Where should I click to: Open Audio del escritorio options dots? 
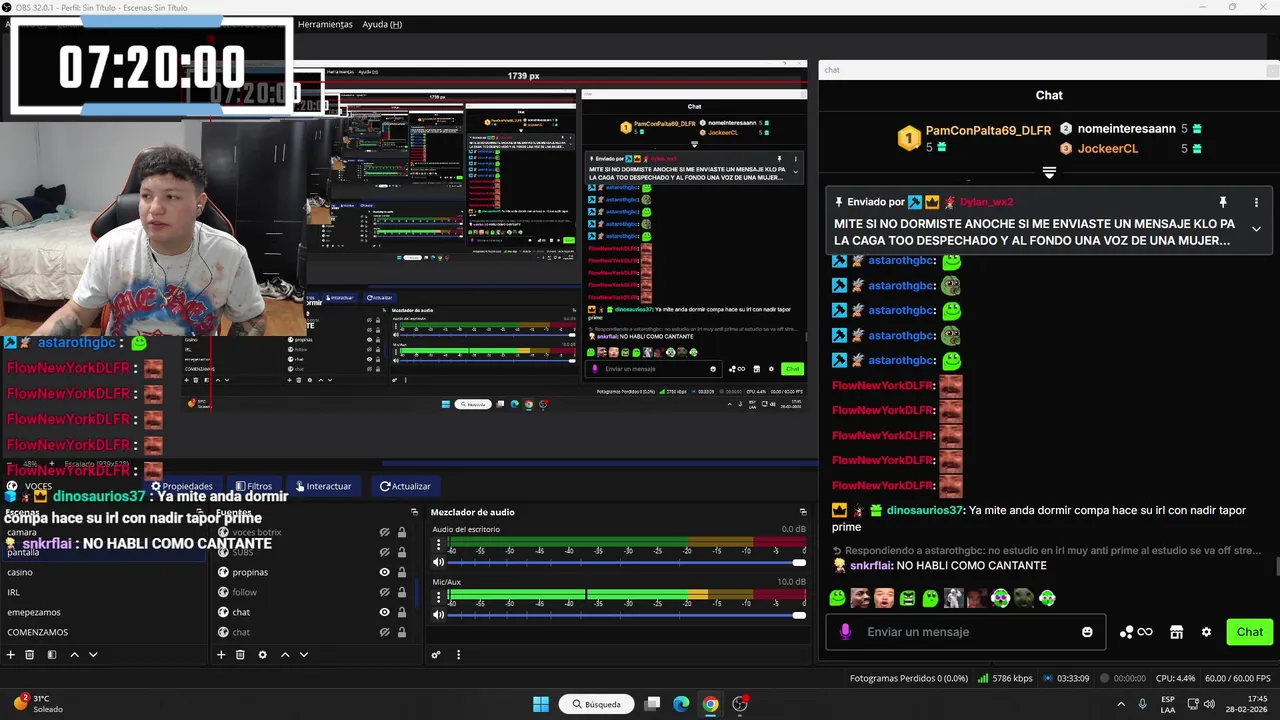[x=438, y=546]
